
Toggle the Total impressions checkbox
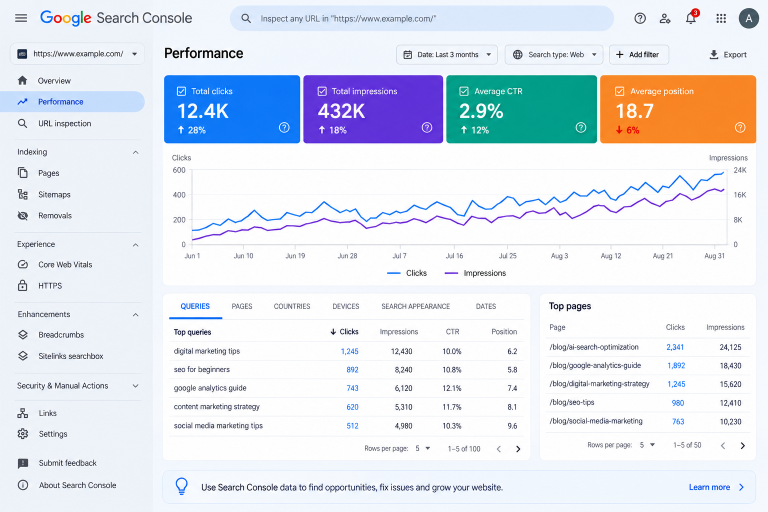[322, 91]
